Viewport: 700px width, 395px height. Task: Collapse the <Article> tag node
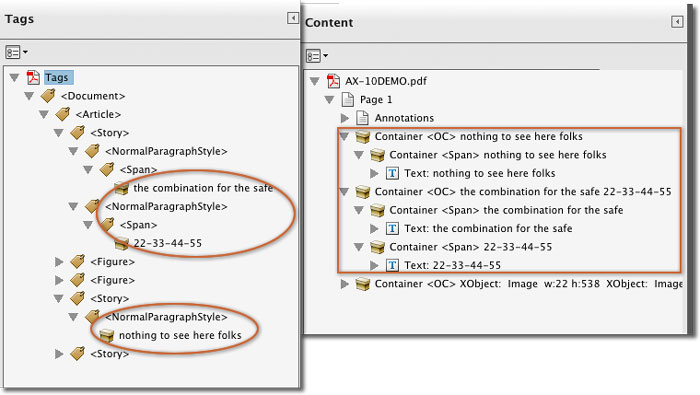click(44, 114)
